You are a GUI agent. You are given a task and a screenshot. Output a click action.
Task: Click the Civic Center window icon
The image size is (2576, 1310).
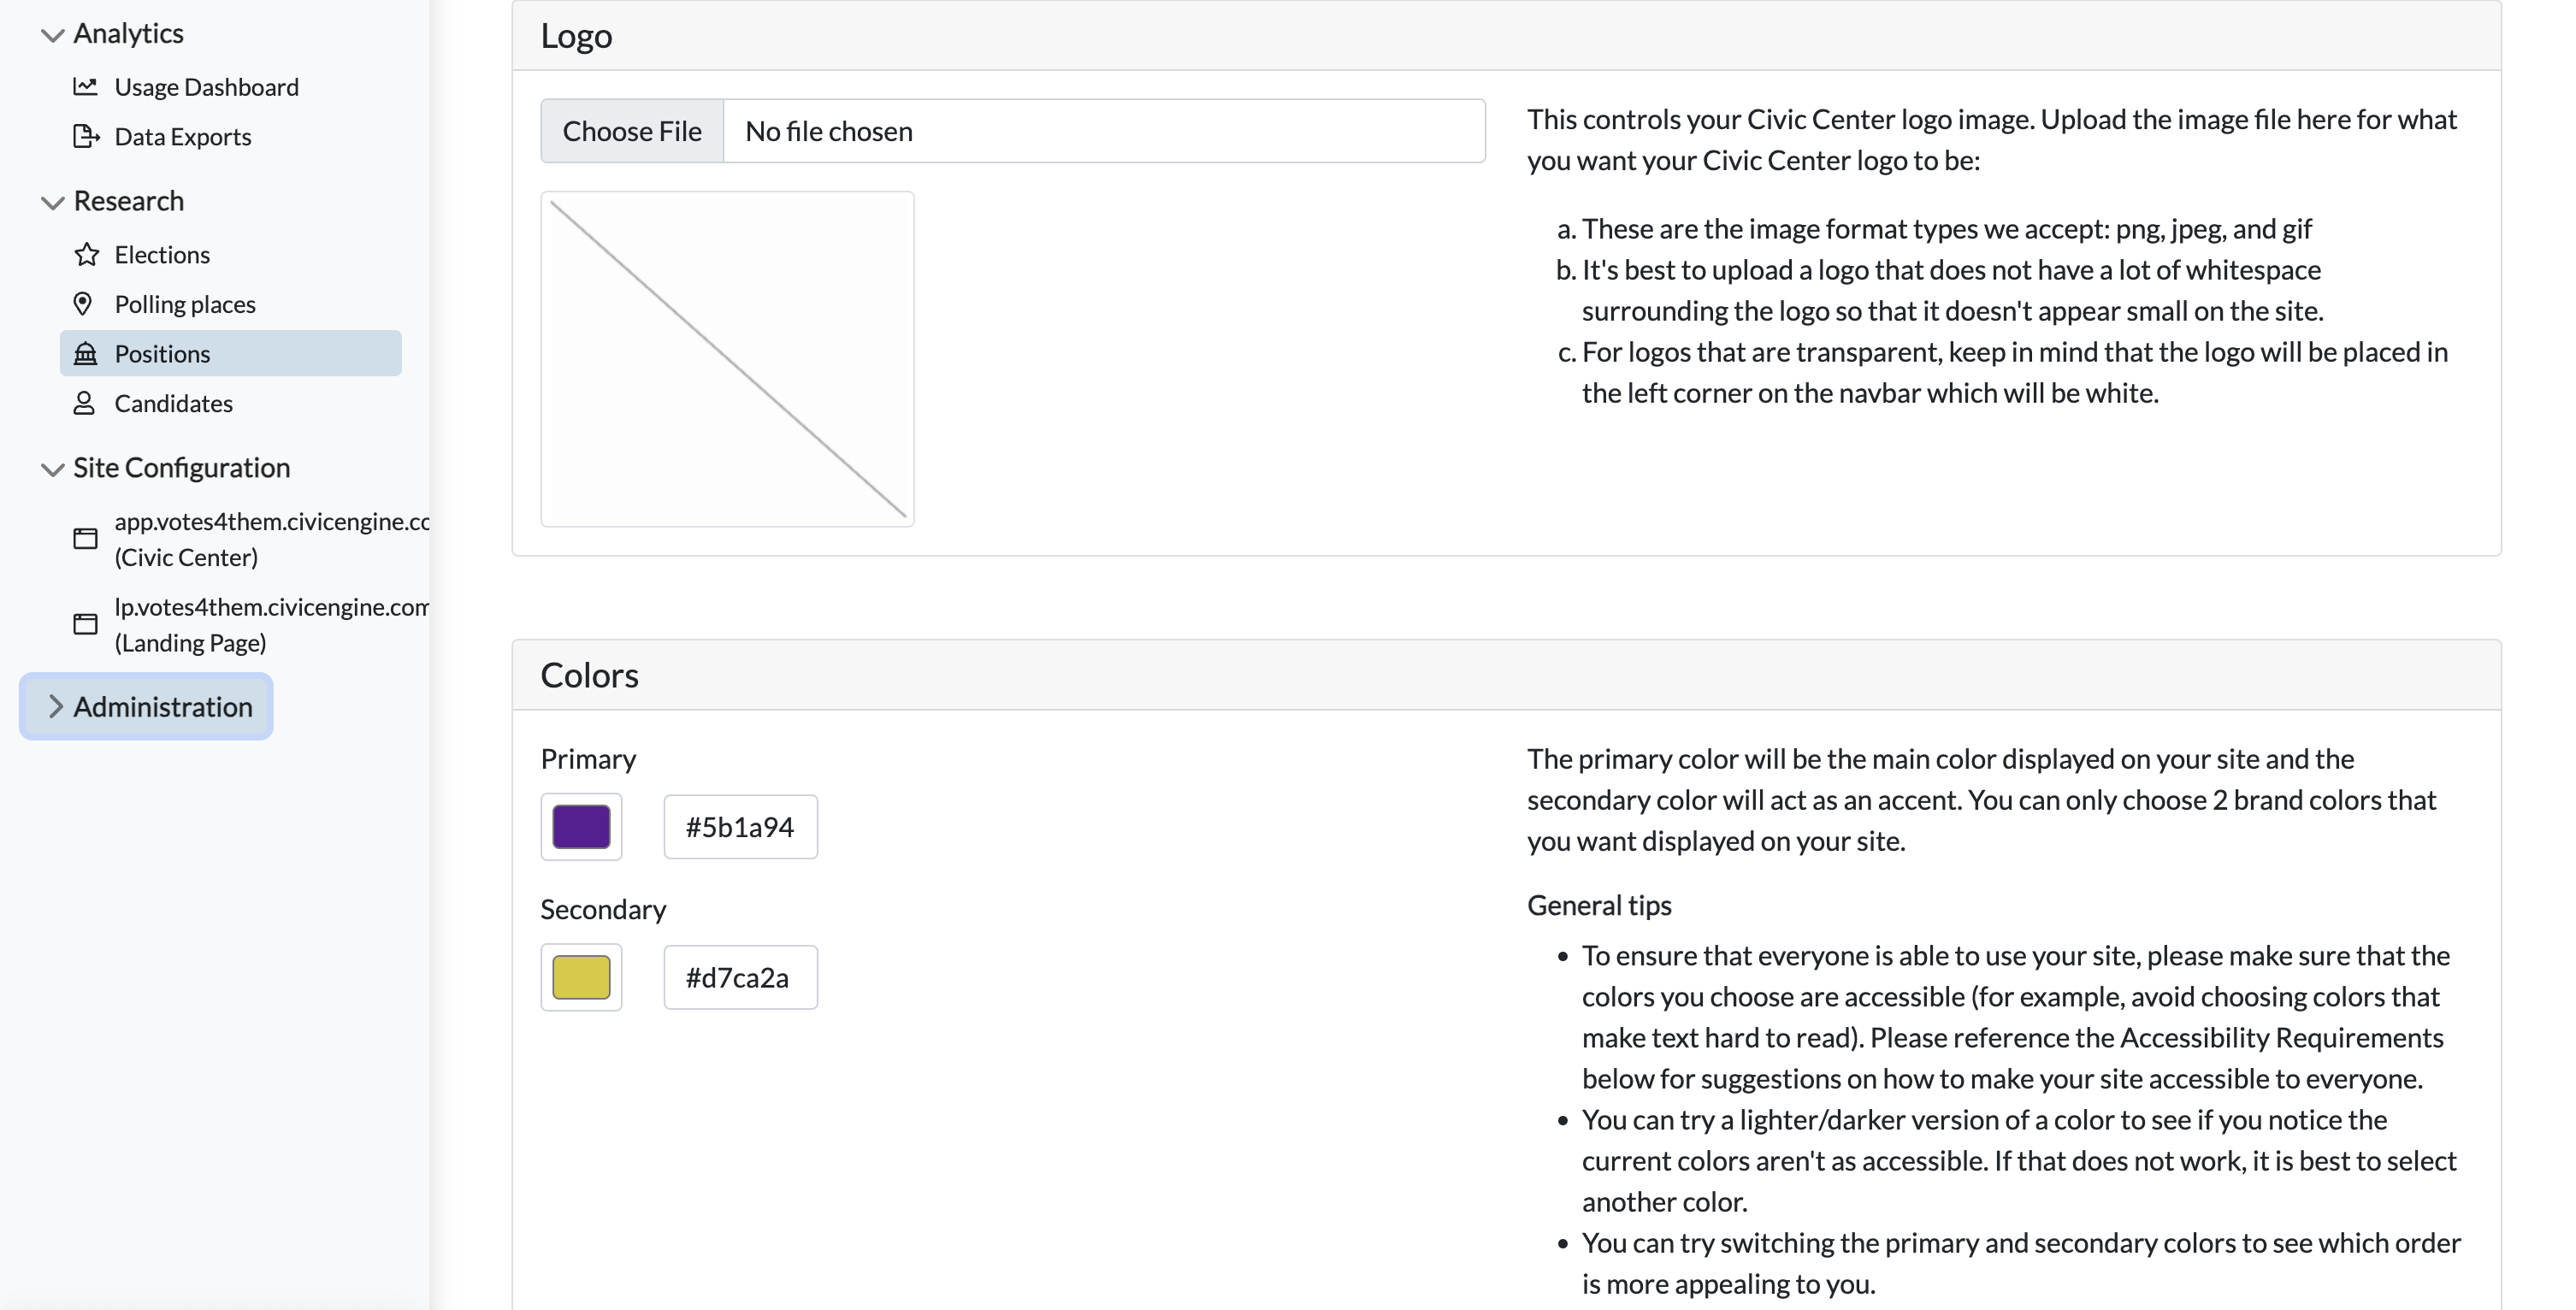(86, 539)
